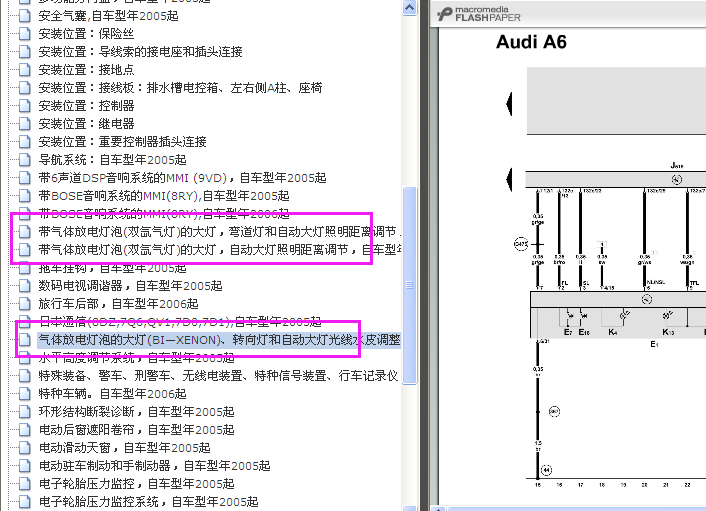Open 带BOSE音响系统的MMI(8RY),自车型年2005起
Screen dimensions: 706x511
(164, 196)
